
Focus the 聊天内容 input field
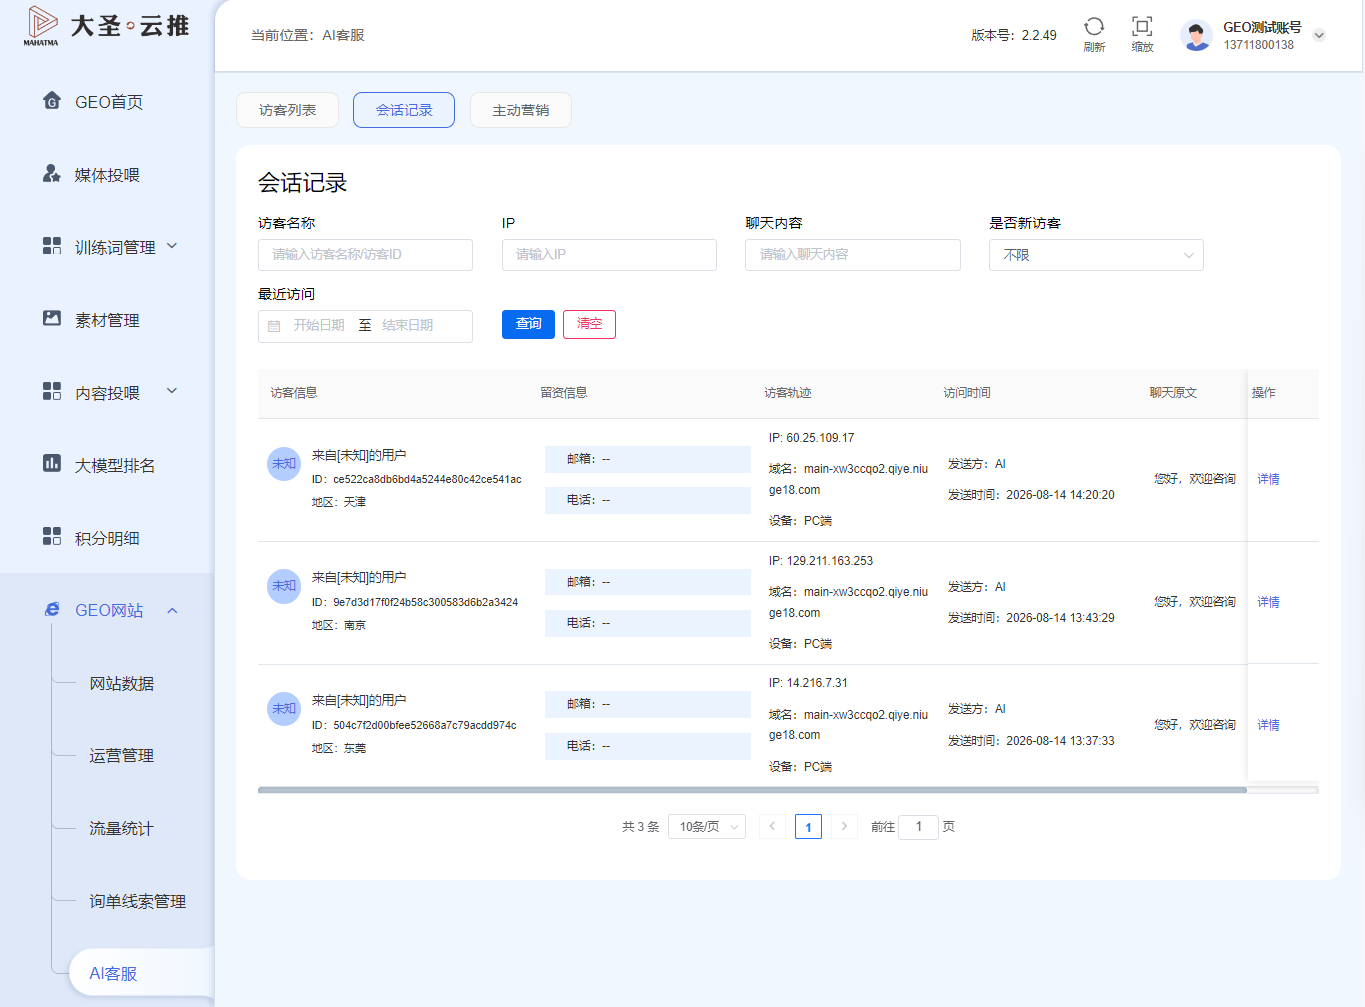[x=852, y=255]
